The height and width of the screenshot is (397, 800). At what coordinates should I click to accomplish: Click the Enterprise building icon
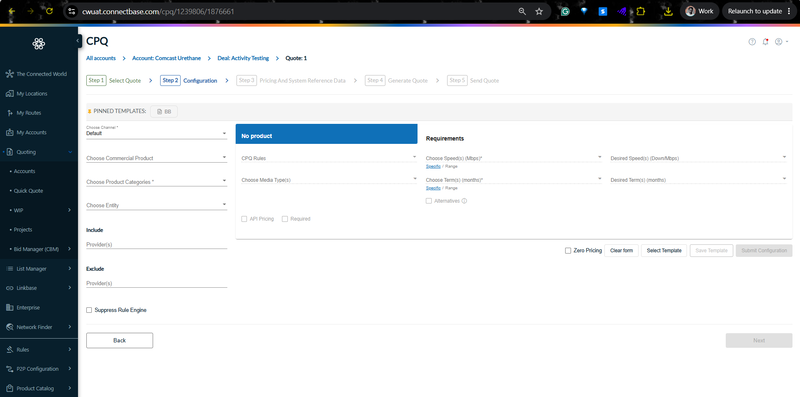tap(9, 307)
